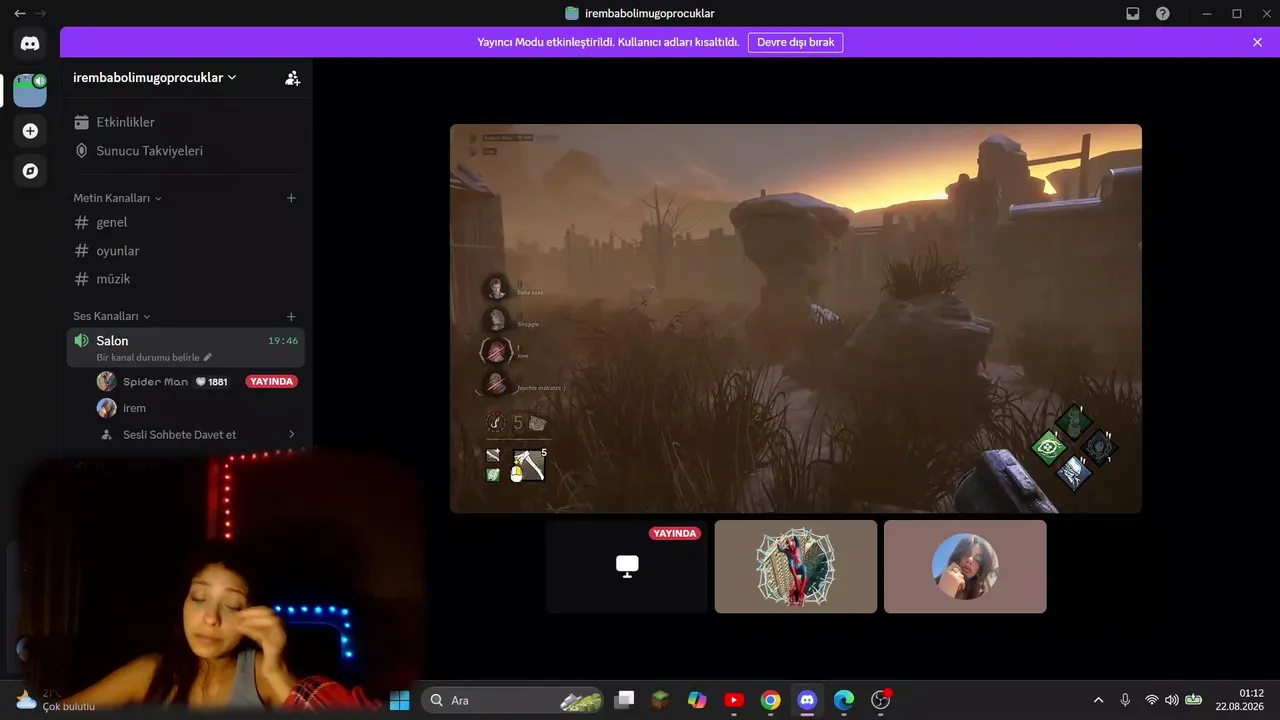Click the Add a Server plus icon
The height and width of the screenshot is (720, 1280).
coord(30,131)
